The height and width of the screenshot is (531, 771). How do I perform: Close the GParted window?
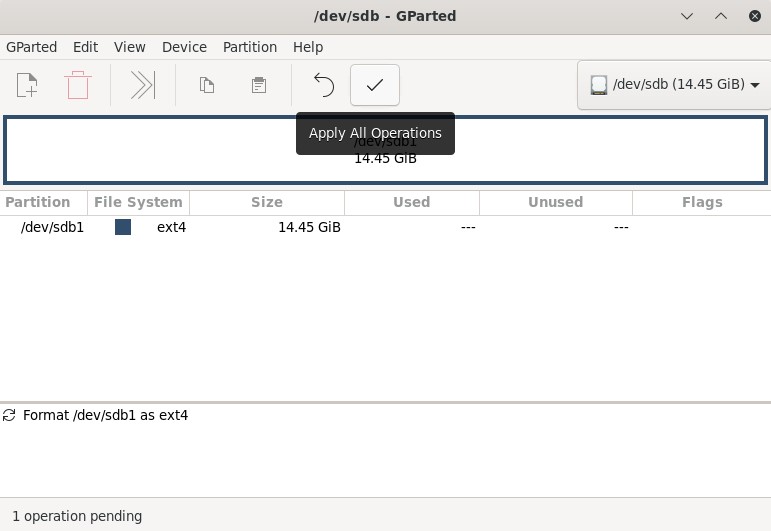coord(755,16)
